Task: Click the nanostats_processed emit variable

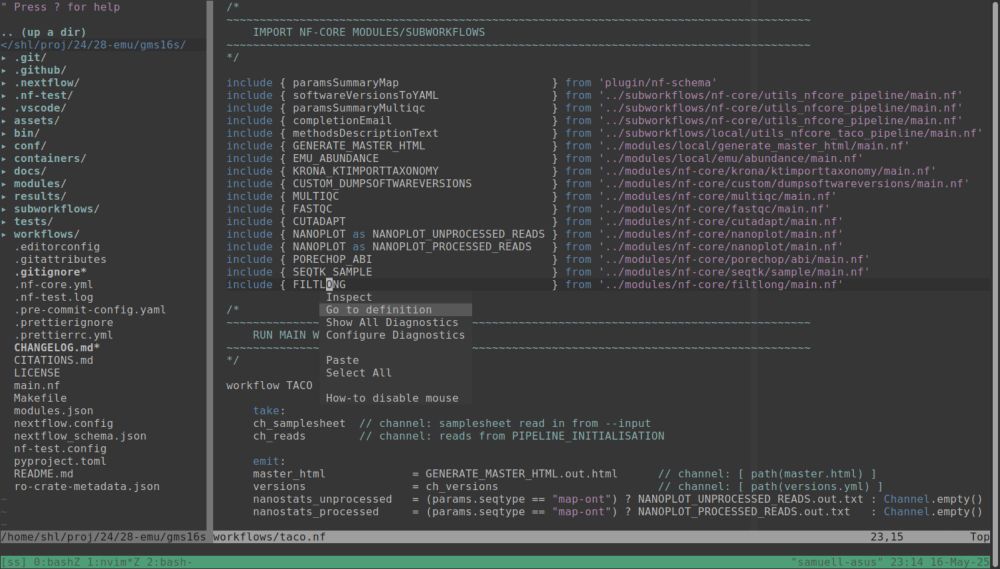Action: (x=316, y=512)
